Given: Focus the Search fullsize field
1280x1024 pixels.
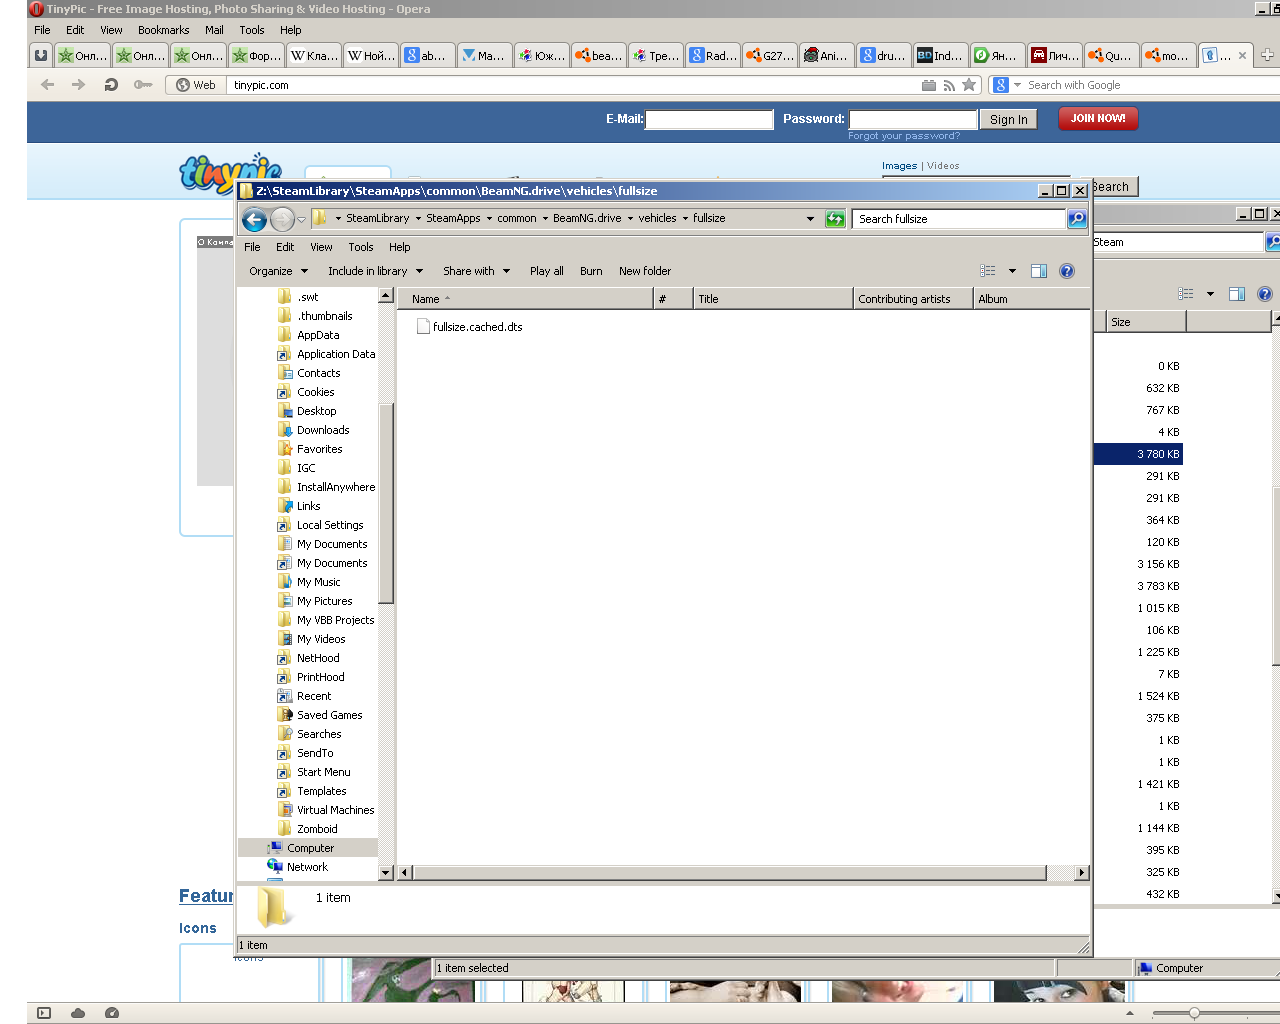Looking at the screenshot, I should coord(959,219).
